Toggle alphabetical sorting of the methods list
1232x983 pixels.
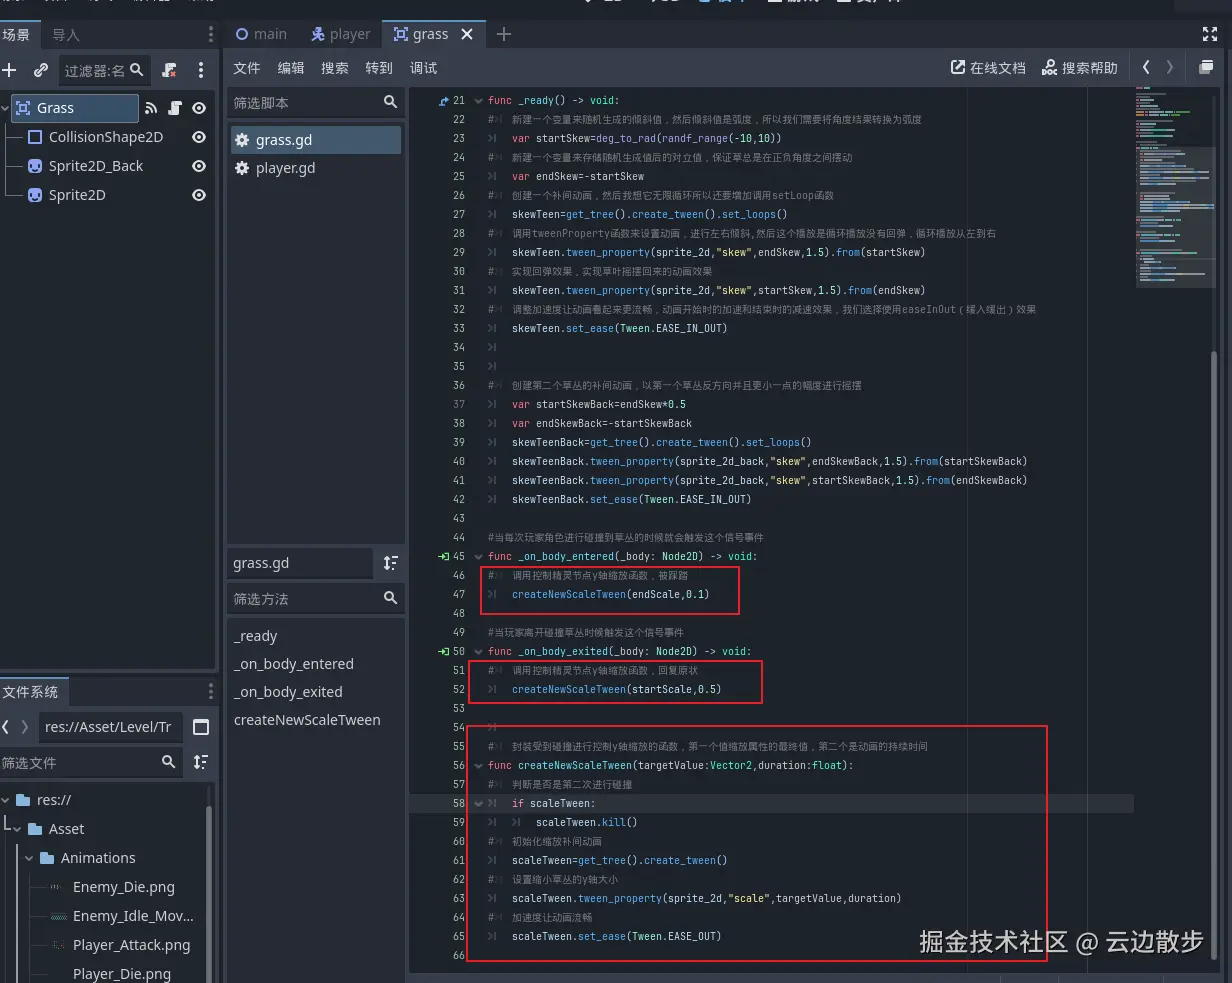[x=390, y=563]
